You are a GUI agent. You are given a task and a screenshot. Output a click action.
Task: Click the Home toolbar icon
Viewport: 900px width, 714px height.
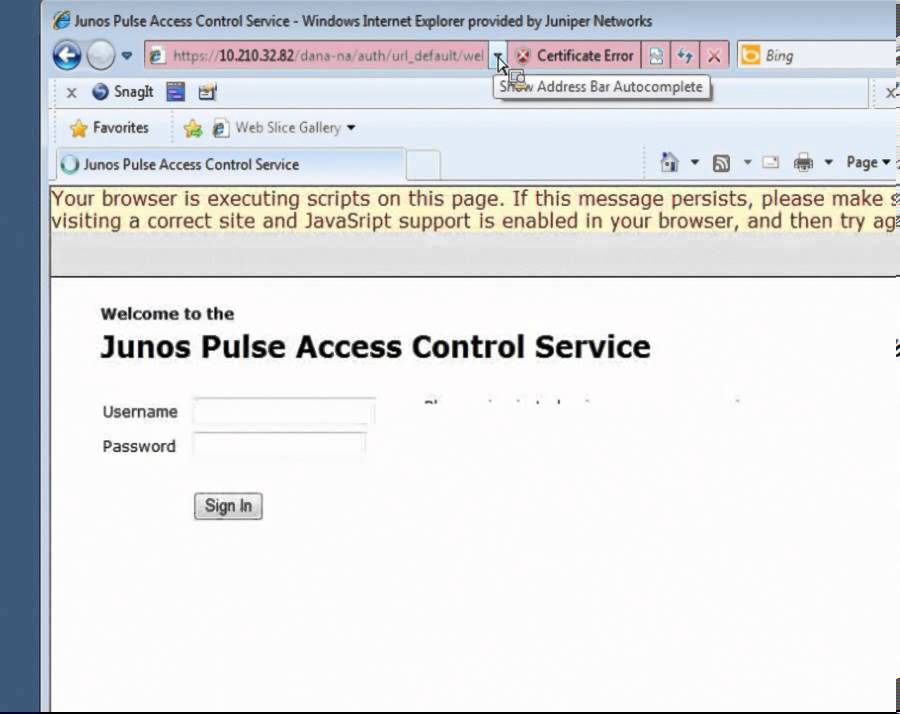tap(669, 162)
